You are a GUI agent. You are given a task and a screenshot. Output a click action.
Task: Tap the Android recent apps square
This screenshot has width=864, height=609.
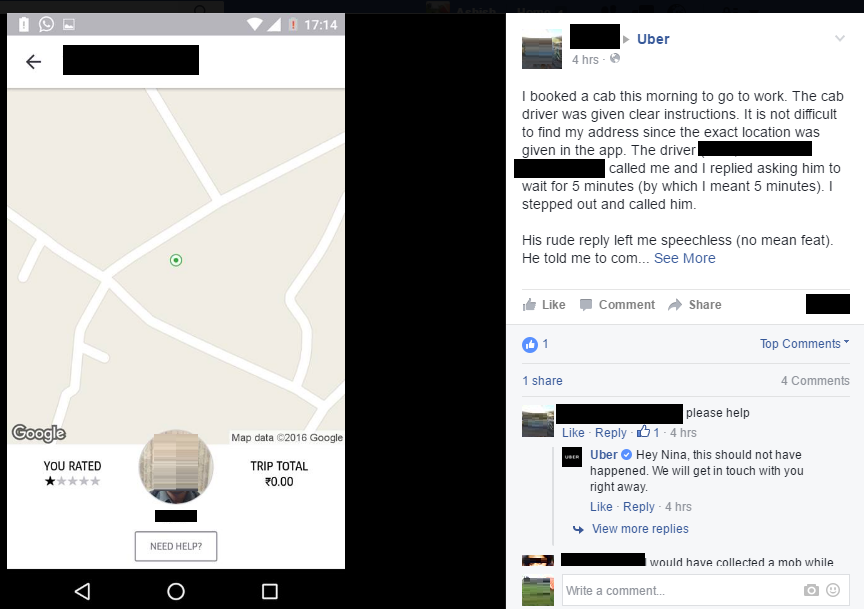click(269, 591)
